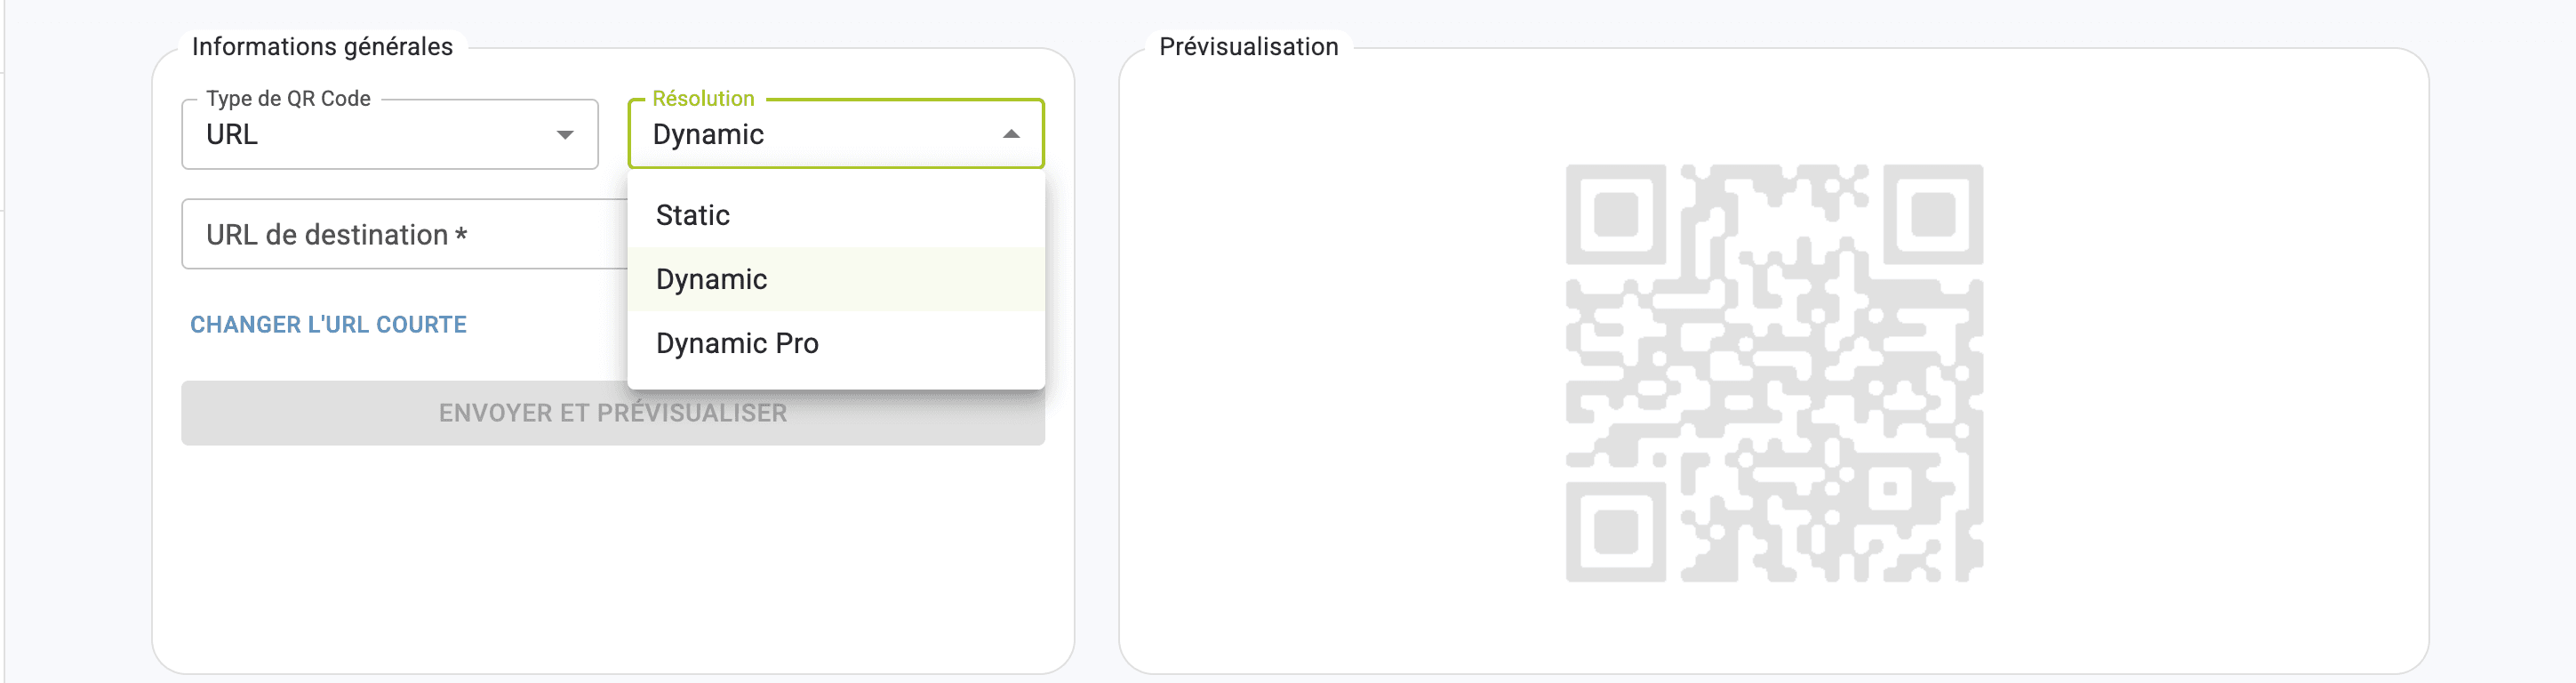Viewport: 2576px width, 683px height.
Task: Click the QR code preview image center
Action: pos(1774,373)
